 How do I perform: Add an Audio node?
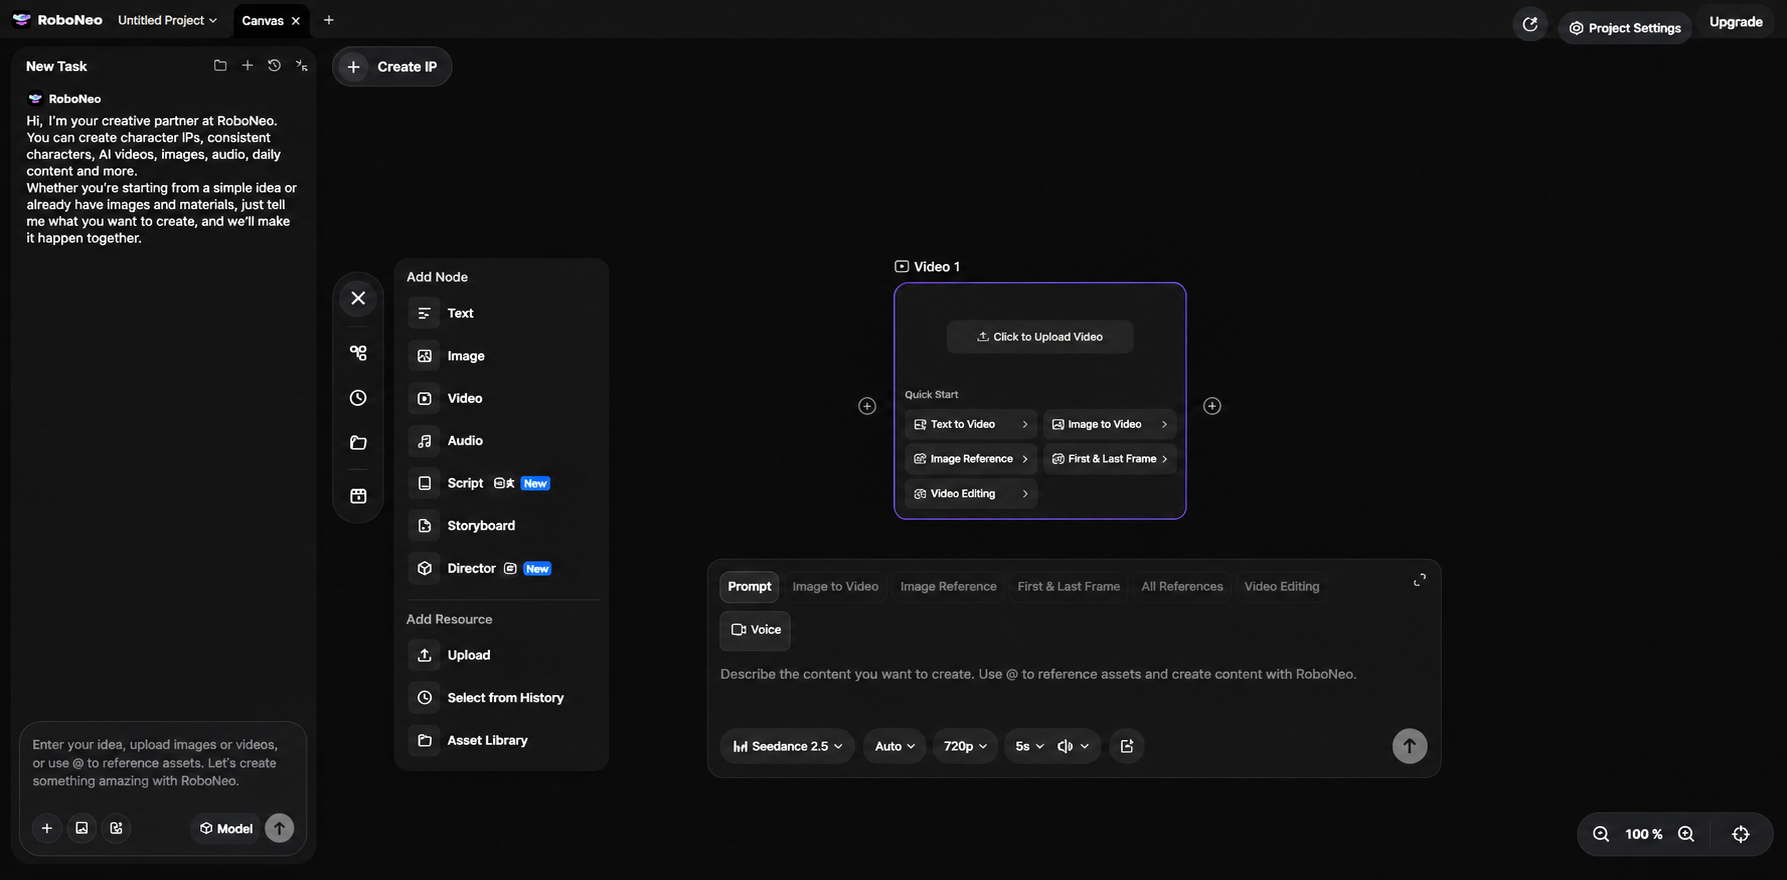[x=501, y=441]
